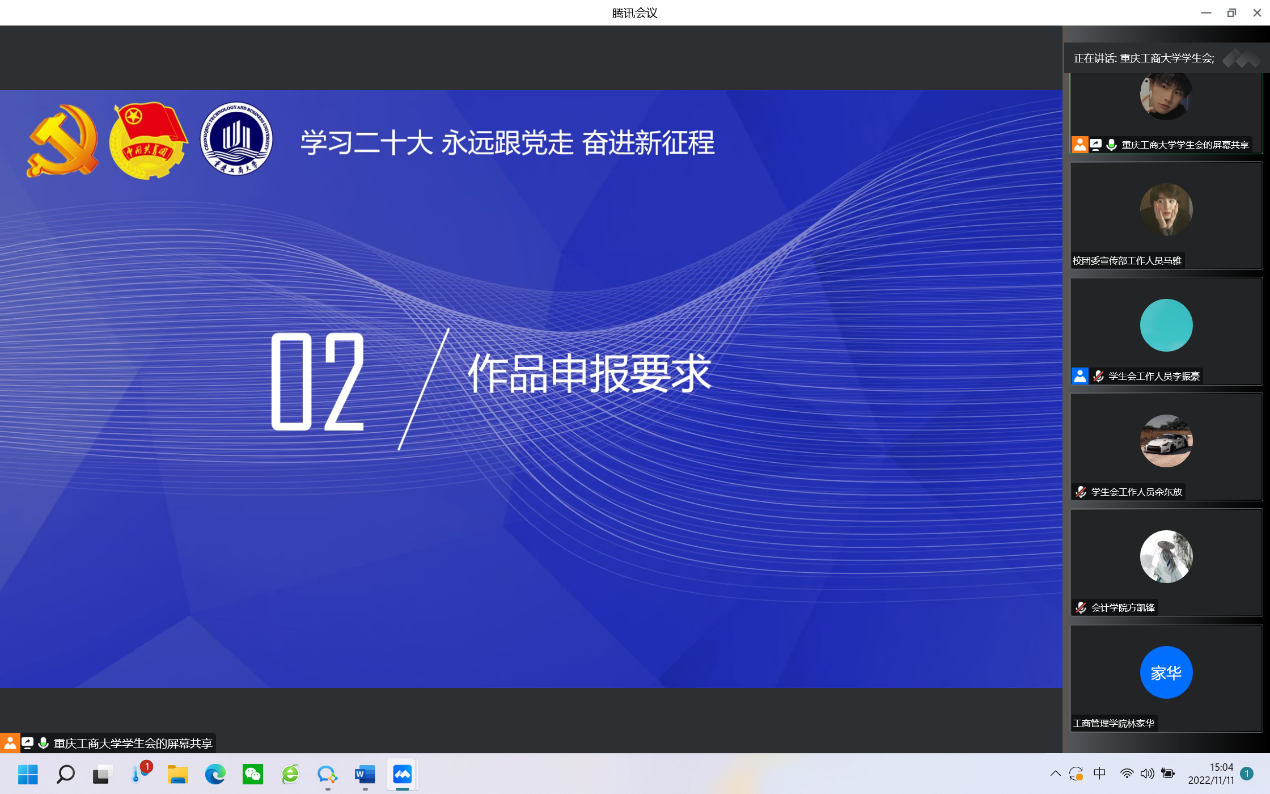Open Tencent Meeting in the taskbar
Viewport: 1270px width, 794px height.
coord(402,774)
